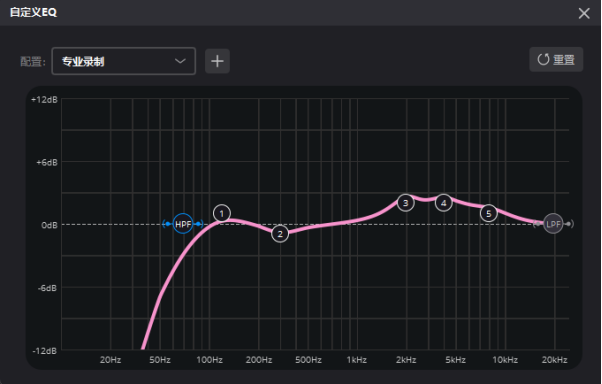The height and width of the screenshot is (384, 602).
Task: Click the circular reset arrow icon
Action: (543, 60)
